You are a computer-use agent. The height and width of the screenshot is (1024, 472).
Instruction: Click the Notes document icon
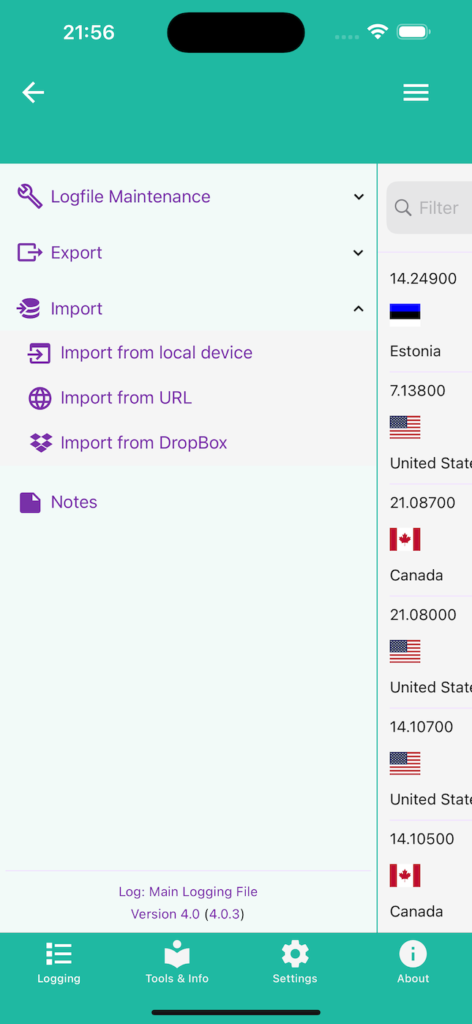pos(30,502)
